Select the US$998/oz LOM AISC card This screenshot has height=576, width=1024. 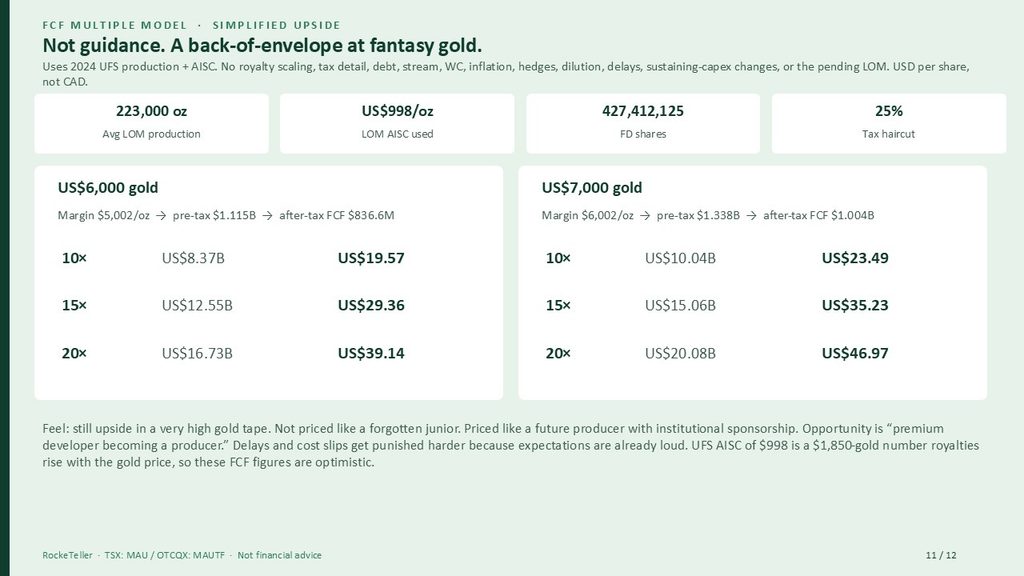click(x=397, y=123)
